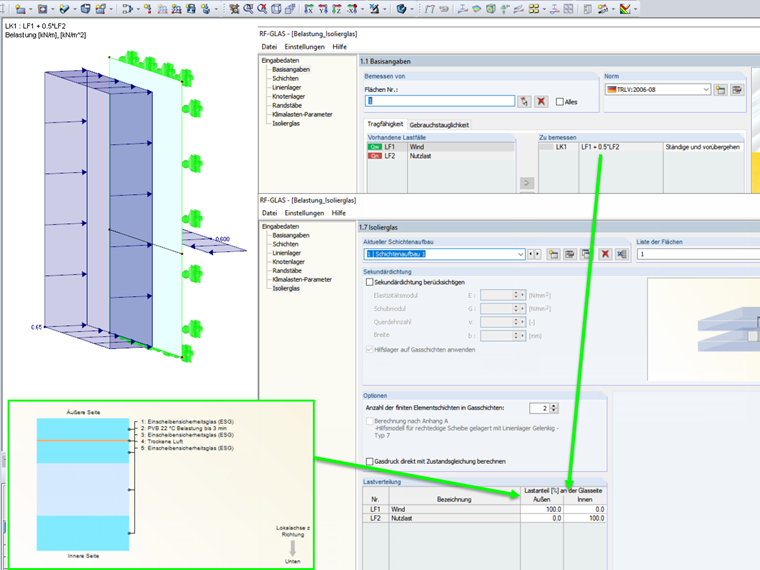Click the view in Z direction toolbar icon
The image size is (760, 570).
(x=336, y=8)
